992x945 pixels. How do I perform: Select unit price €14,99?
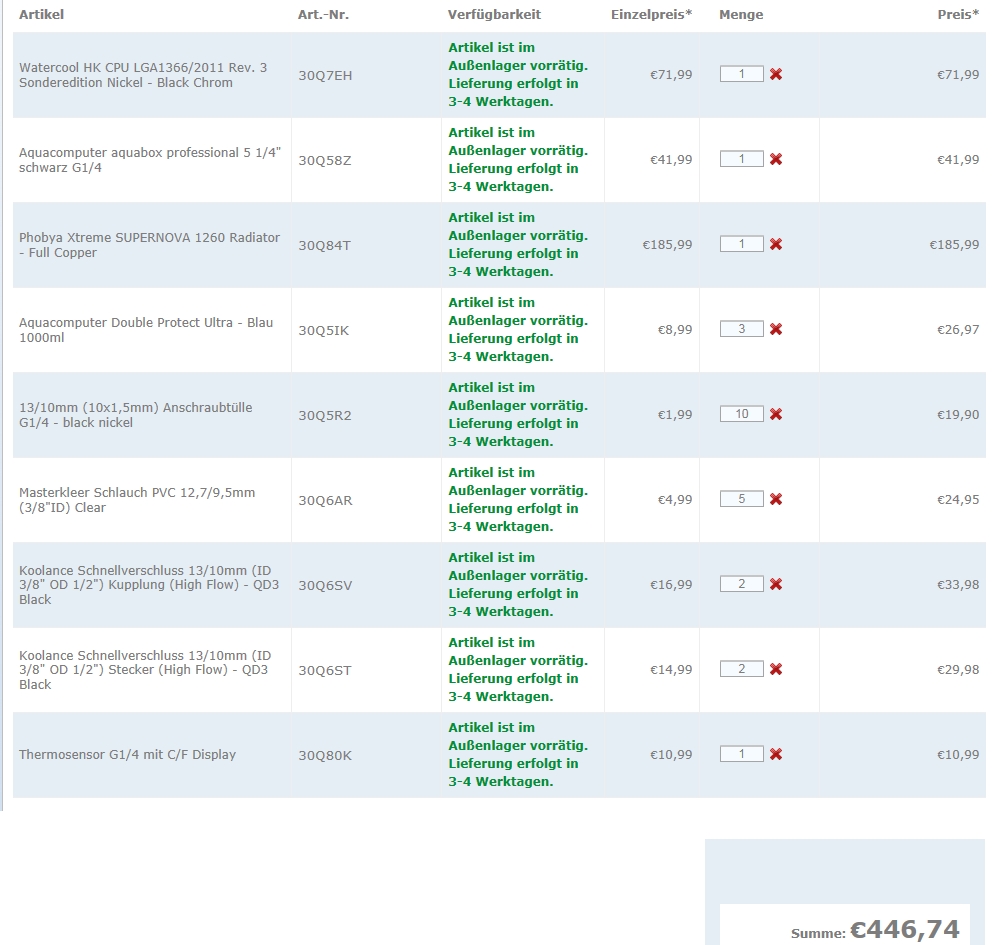pos(671,669)
